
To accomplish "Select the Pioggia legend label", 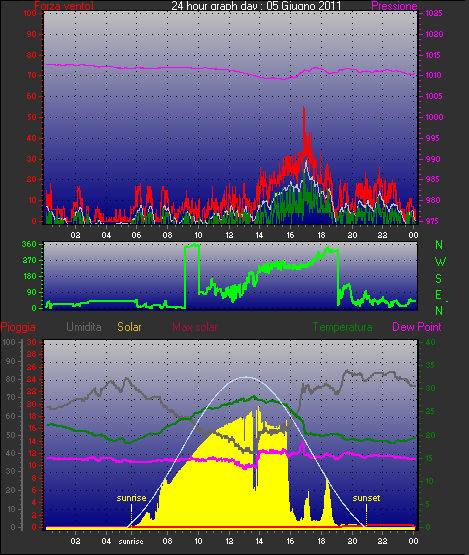I will pos(18,327).
